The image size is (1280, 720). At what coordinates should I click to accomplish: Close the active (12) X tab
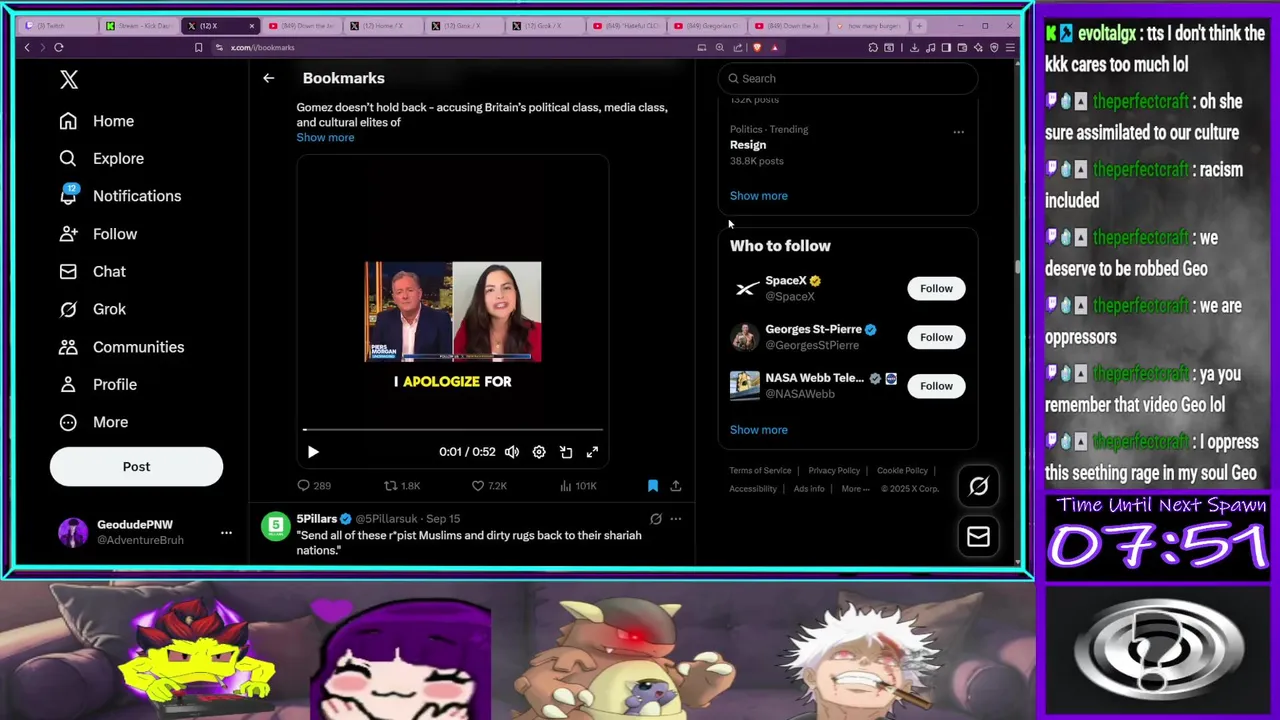point(252,26)
